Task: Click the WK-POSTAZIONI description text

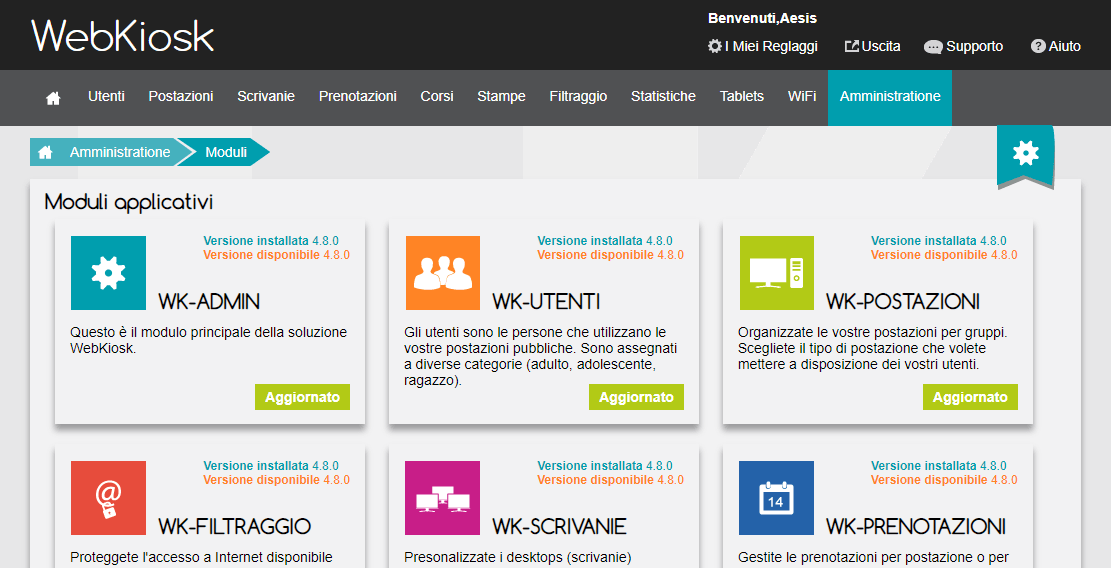Action: point(872,348)
